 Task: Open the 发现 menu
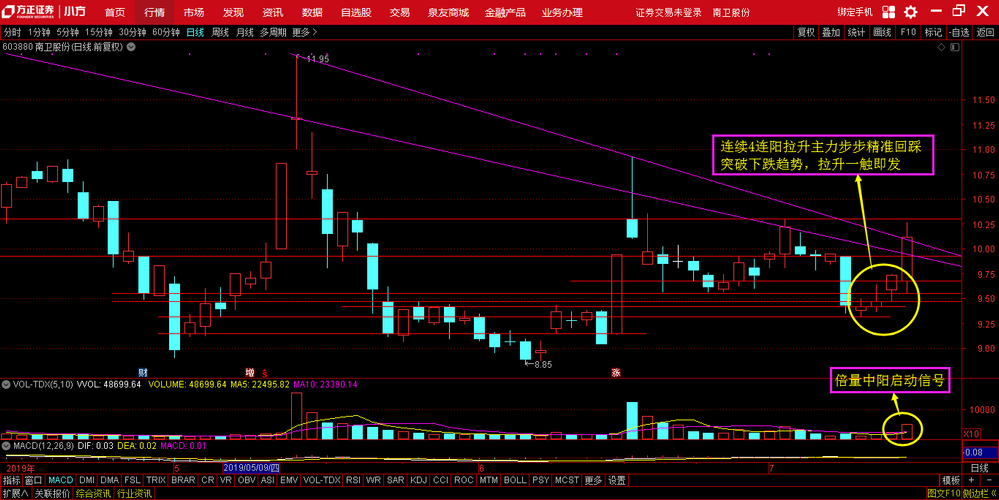[x=233, y=13]
